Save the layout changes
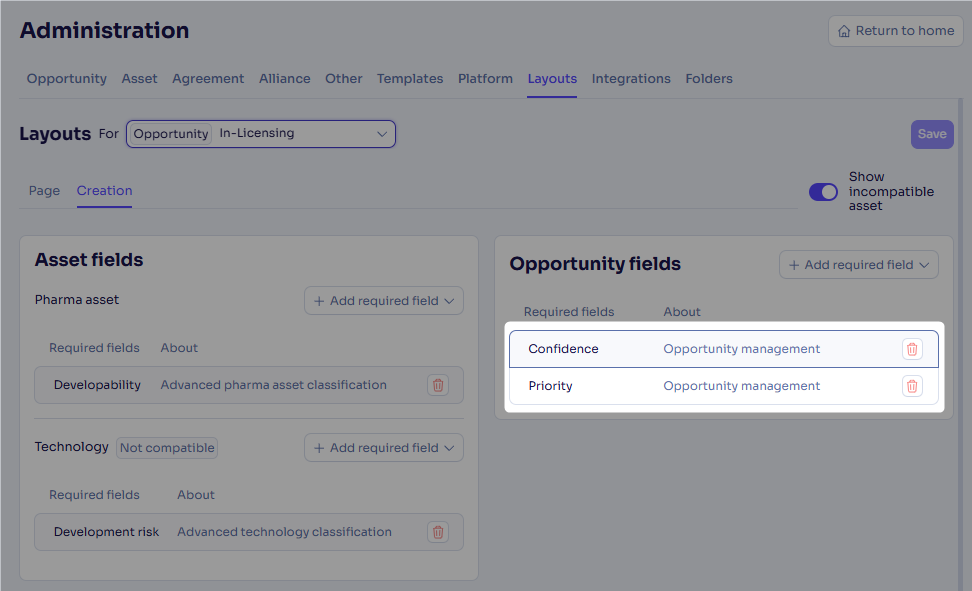 [x=932, y=134]
